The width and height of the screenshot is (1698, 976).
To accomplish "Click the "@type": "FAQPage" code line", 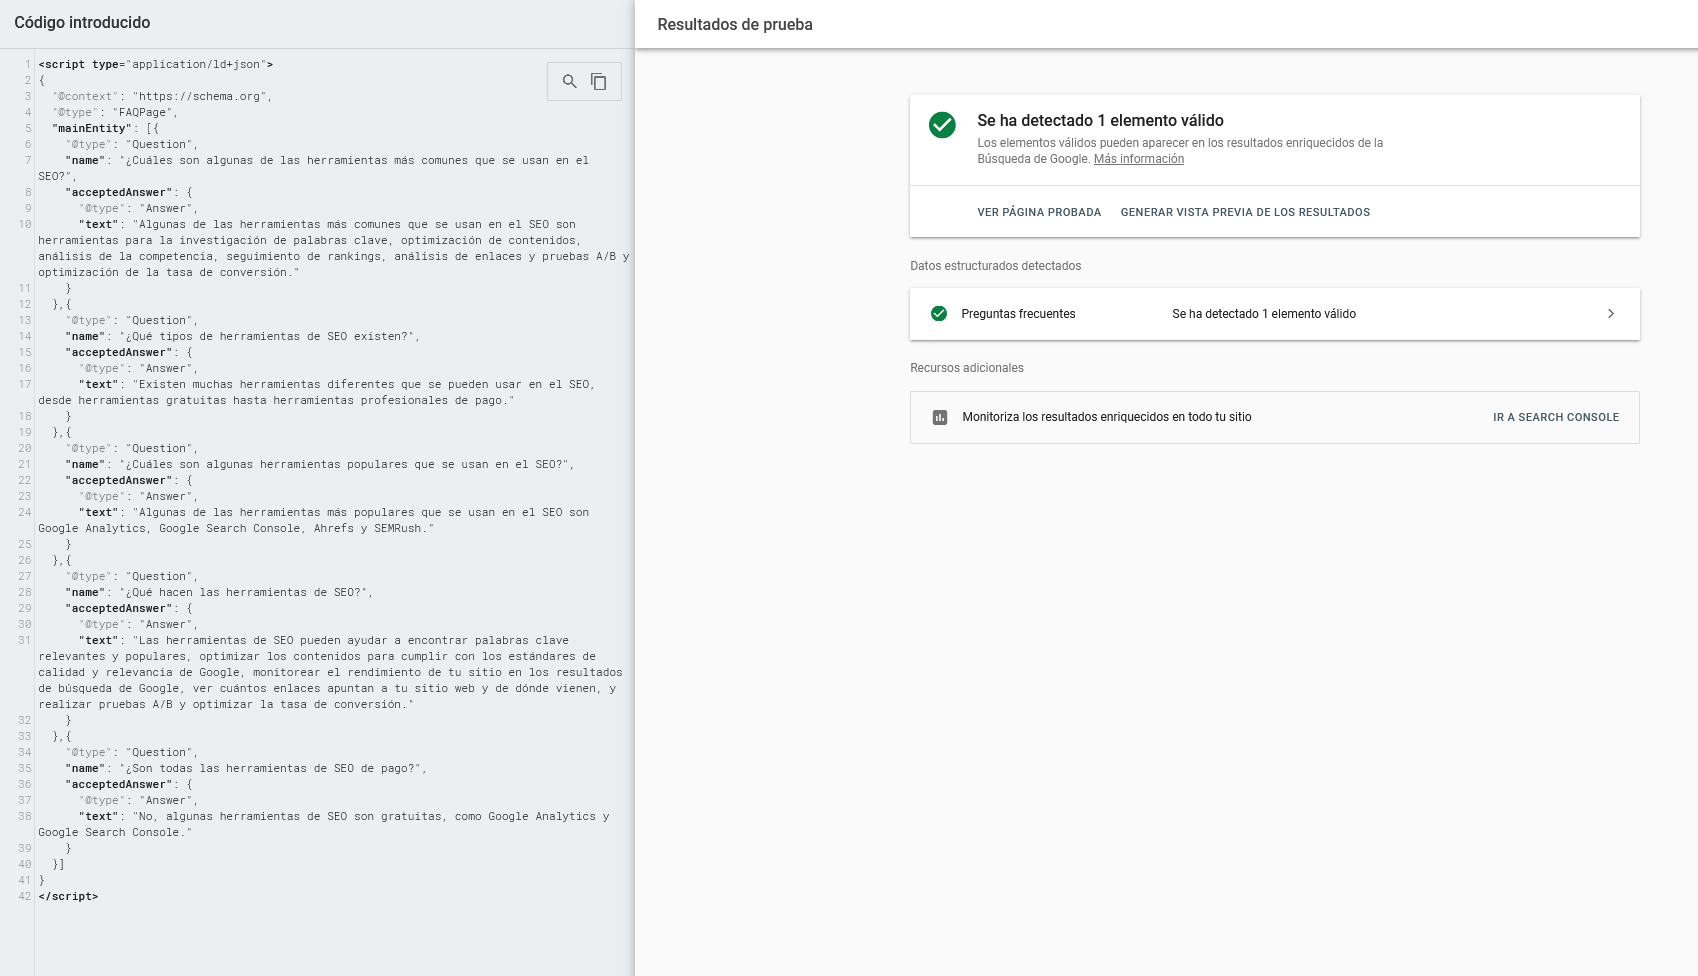I will coord(115,112).
